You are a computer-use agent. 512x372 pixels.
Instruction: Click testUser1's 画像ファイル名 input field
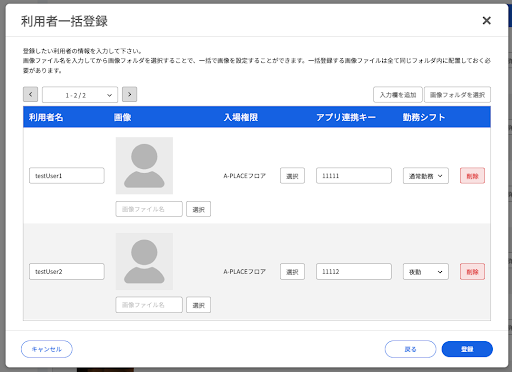click(149, 209)
